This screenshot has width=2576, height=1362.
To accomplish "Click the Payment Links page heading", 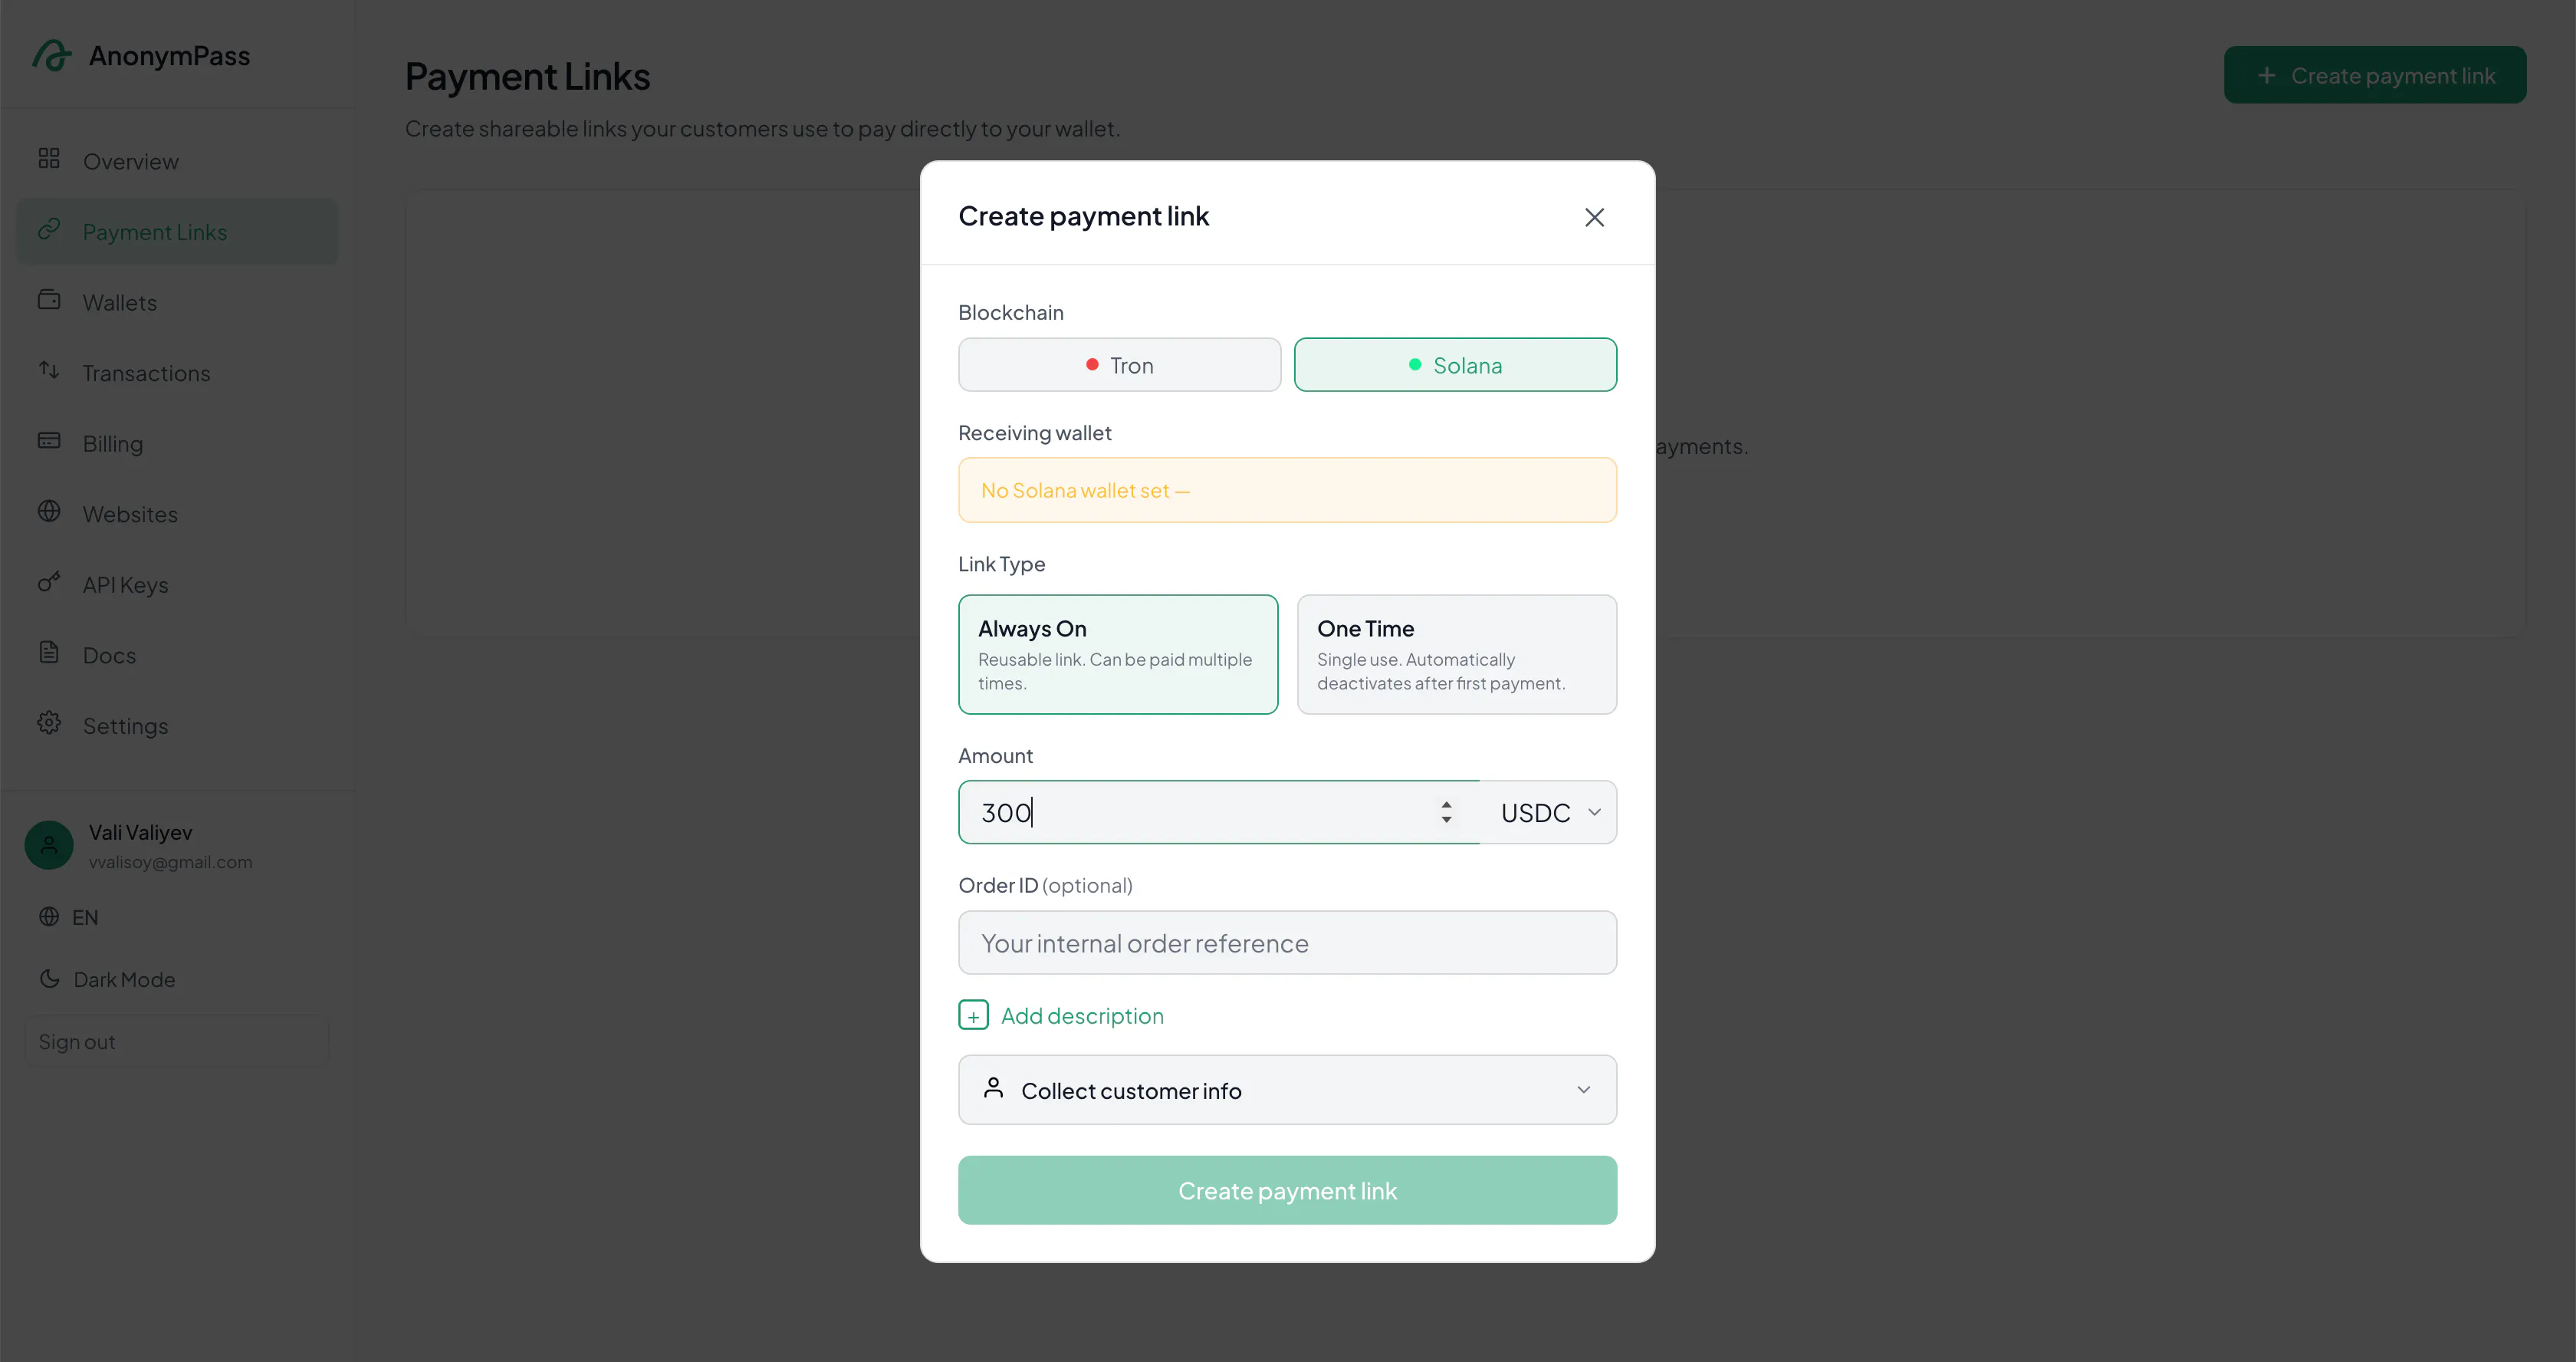I will pyautogui.click(x=527, y=77).
